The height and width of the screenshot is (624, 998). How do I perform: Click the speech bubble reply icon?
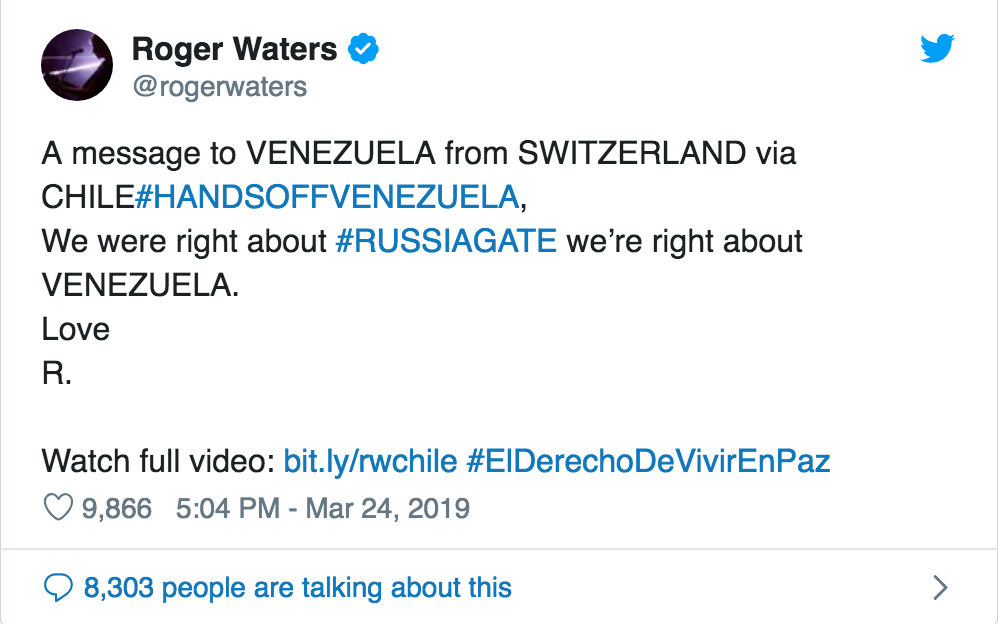59,587
